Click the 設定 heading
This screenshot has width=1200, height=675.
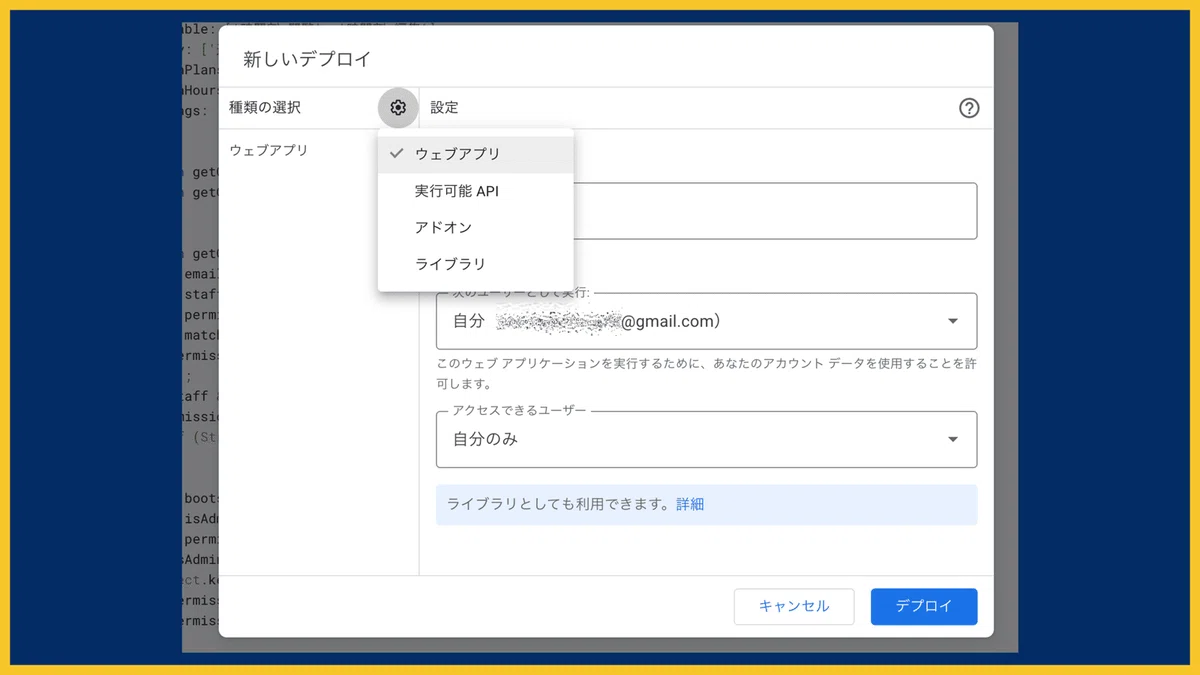tap(444, 108)
